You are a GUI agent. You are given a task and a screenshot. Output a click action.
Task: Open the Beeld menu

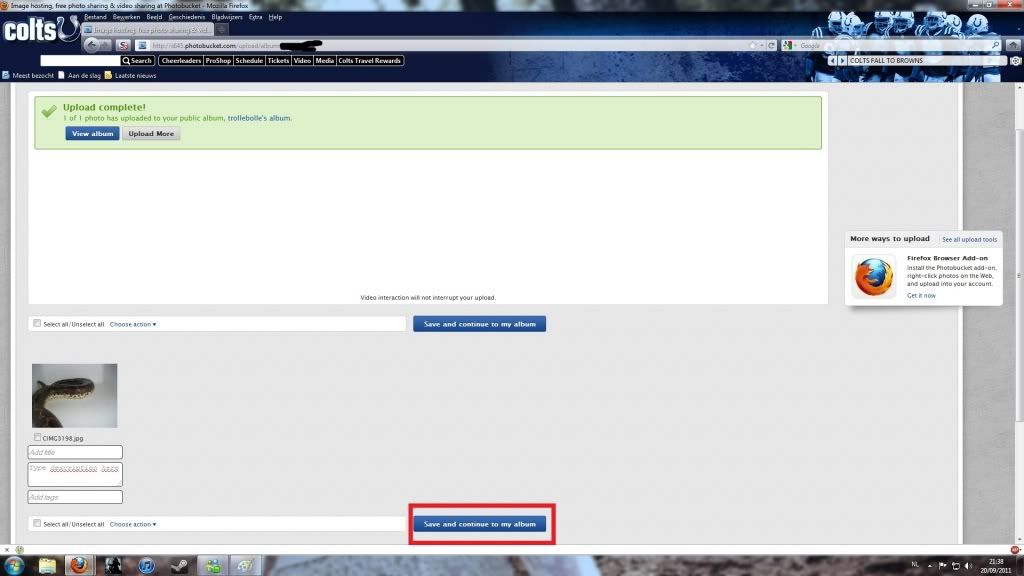click(x=154, y=17)
